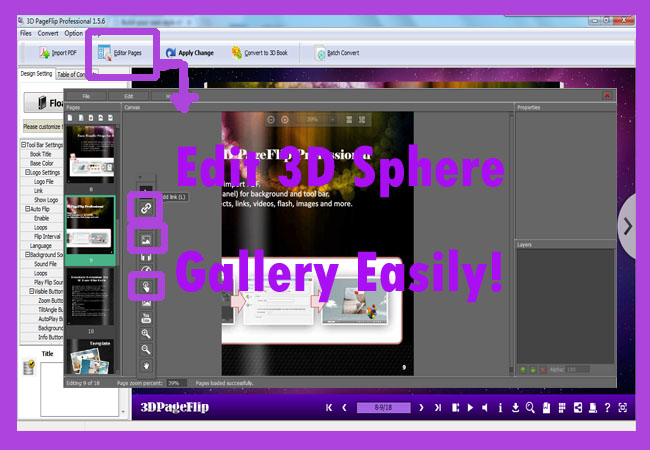The image size is (650, 450).
Task: Click the Alpha value field in Layers
Action: pyautogui.click(x=577, y=369)
